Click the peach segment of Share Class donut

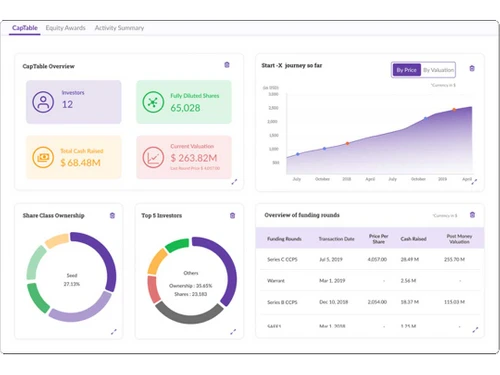tap(57, 241)
